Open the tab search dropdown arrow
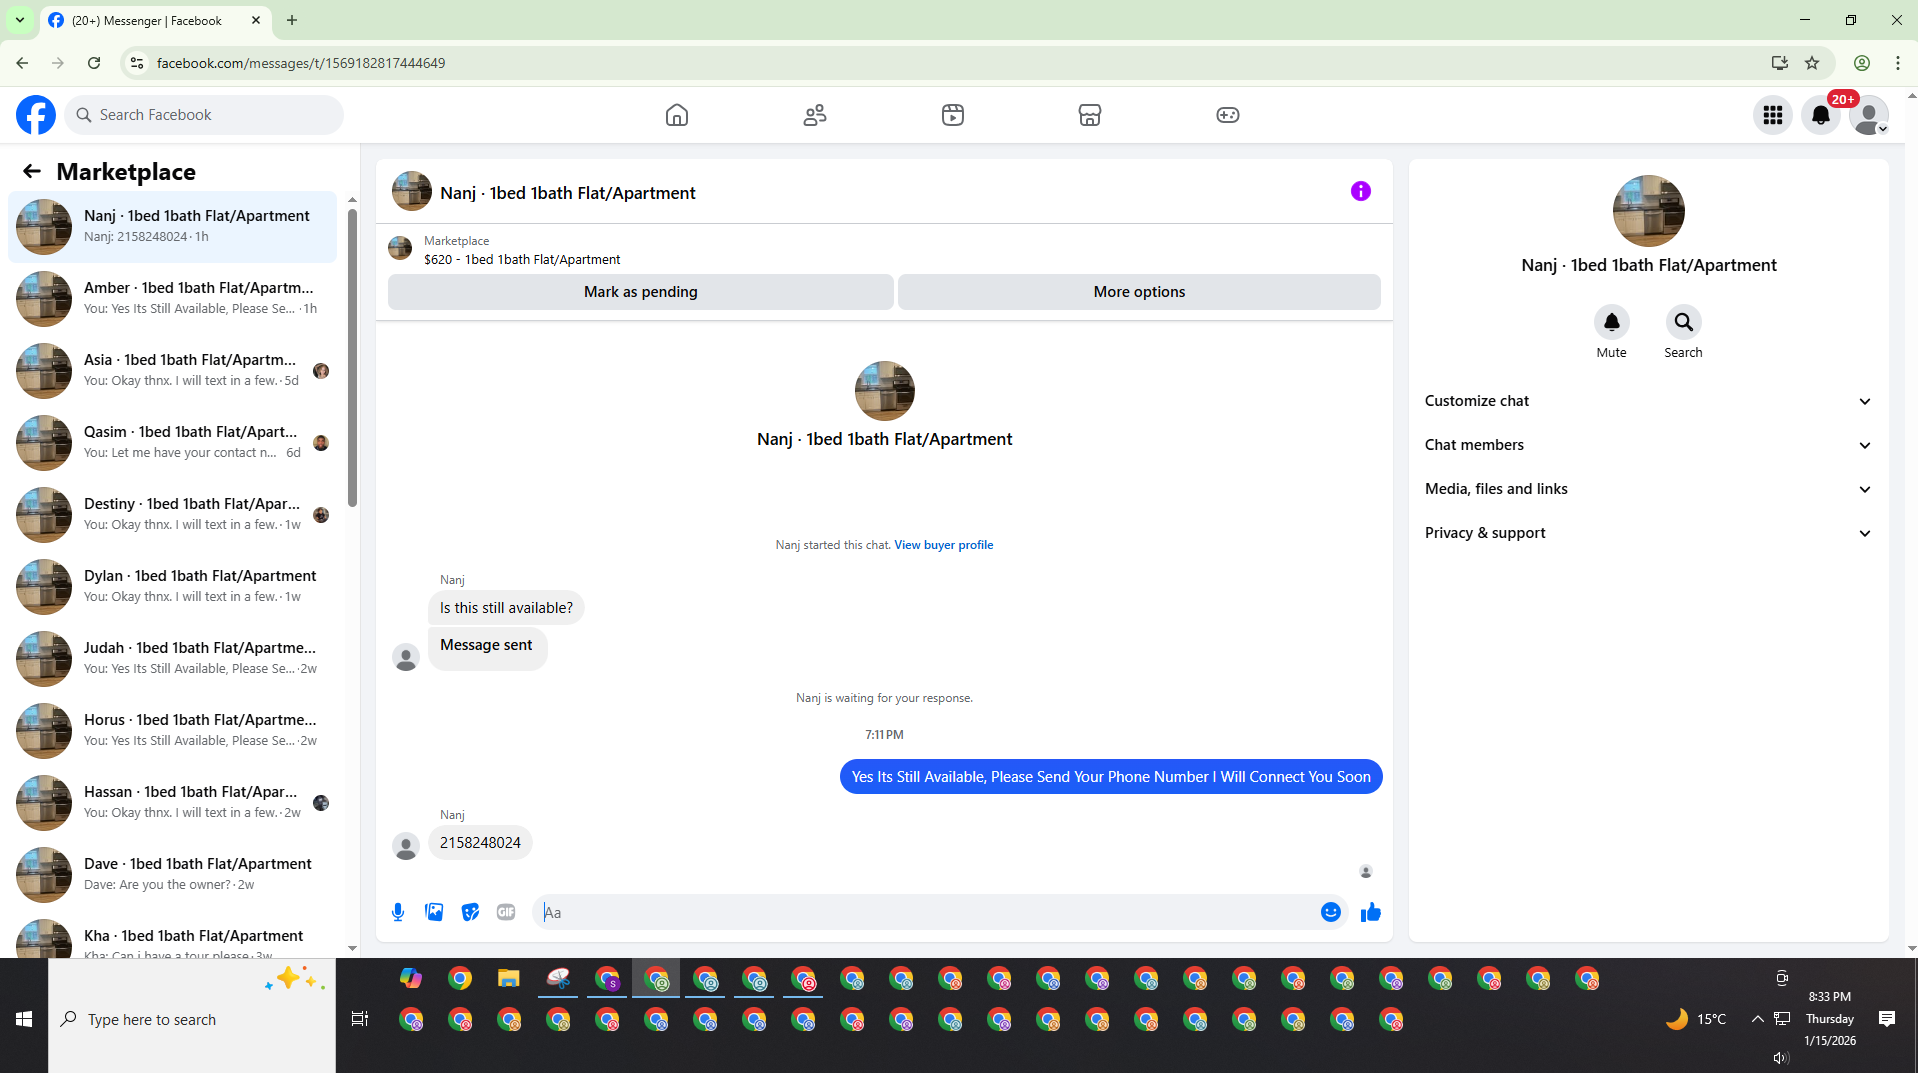The width and height of the screenshot is (1918, 1073). point(20,20)
